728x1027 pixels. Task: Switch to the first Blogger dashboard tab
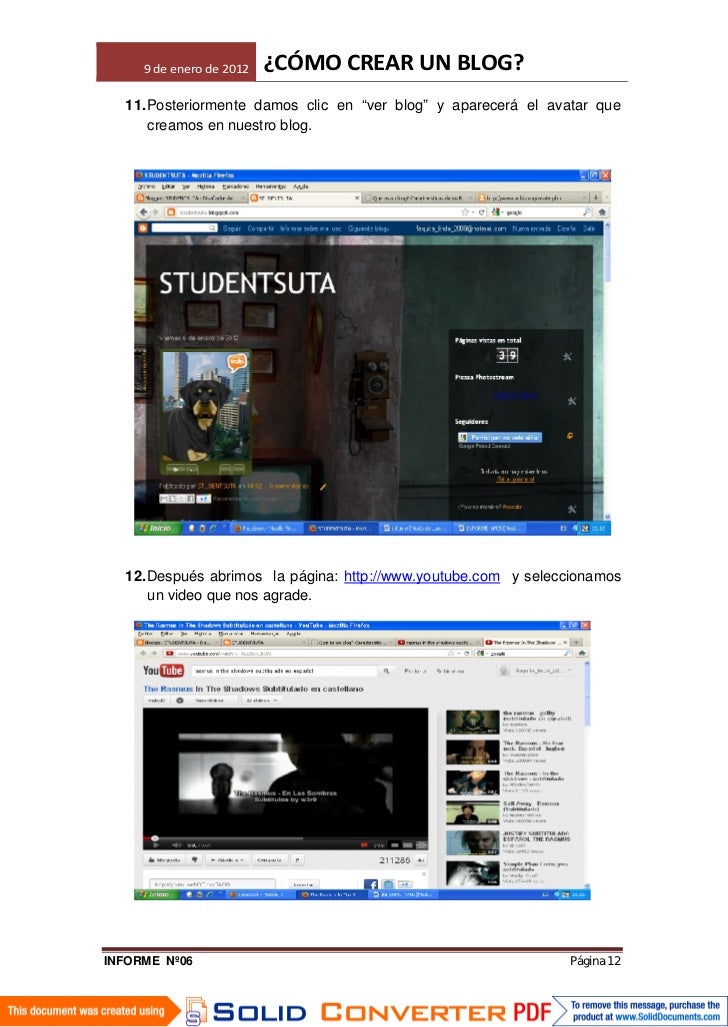tap(191, 197)
